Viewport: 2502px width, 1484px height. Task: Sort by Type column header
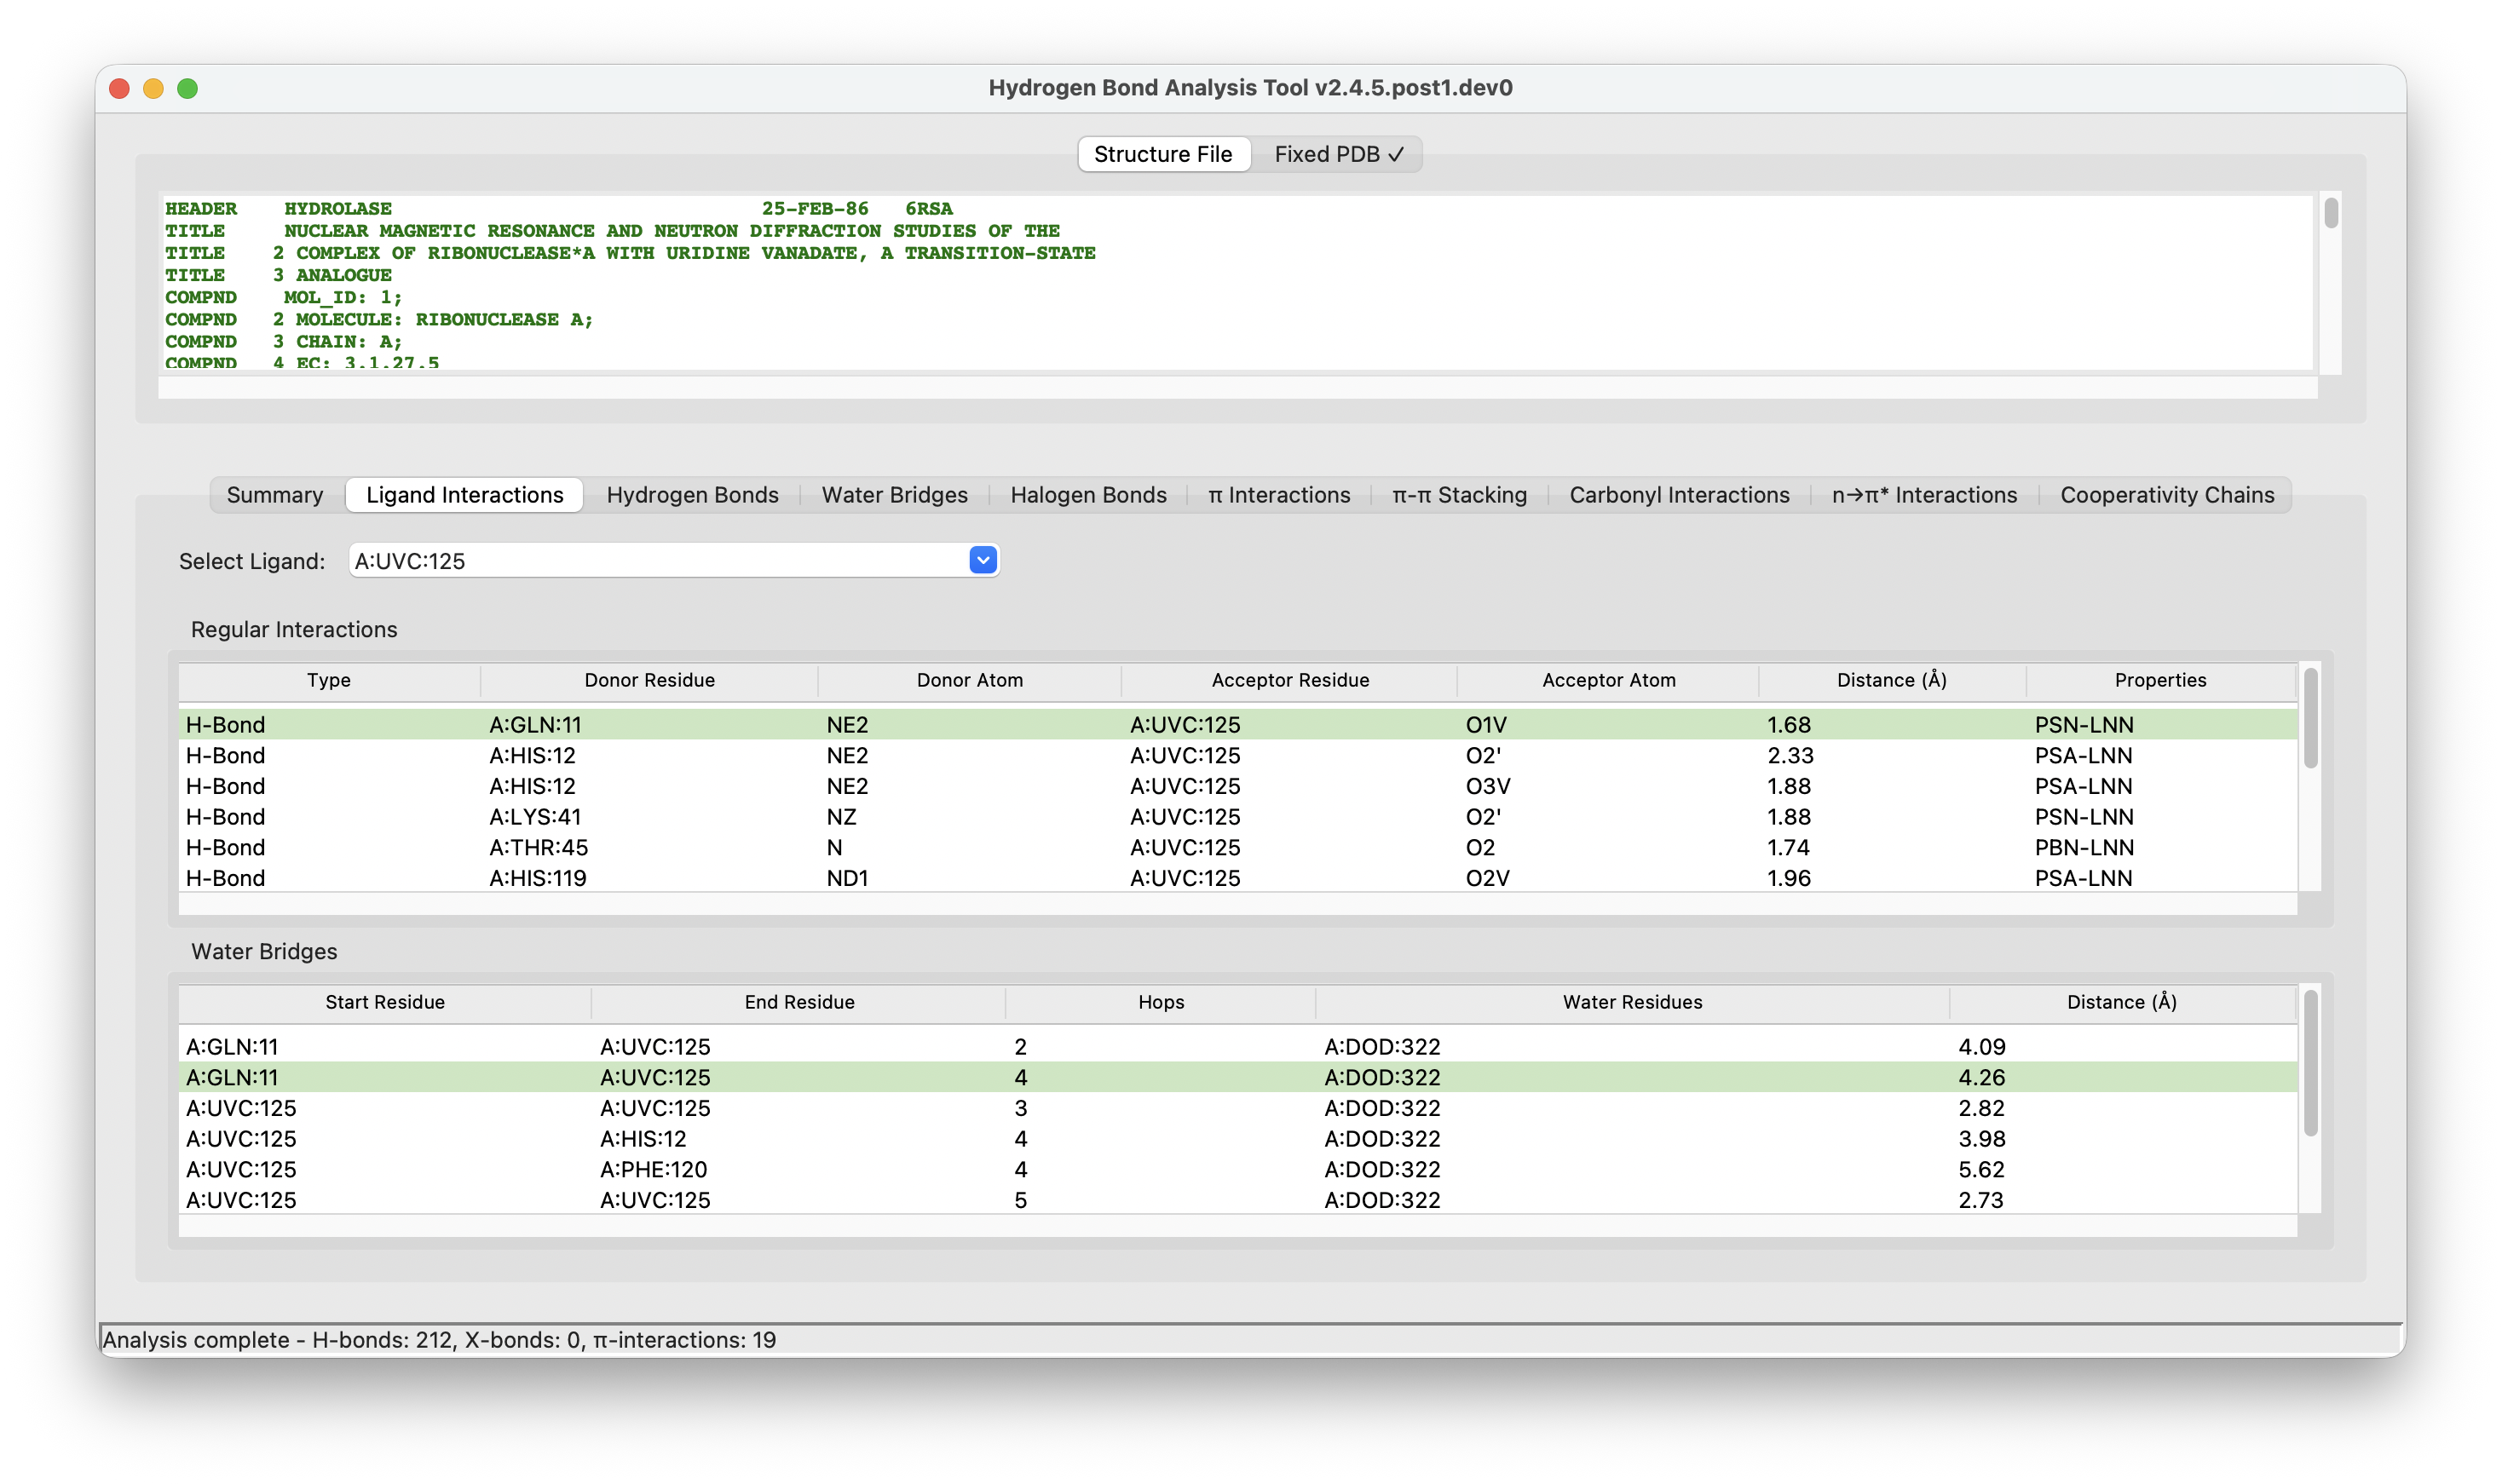(x=329, y=680)
